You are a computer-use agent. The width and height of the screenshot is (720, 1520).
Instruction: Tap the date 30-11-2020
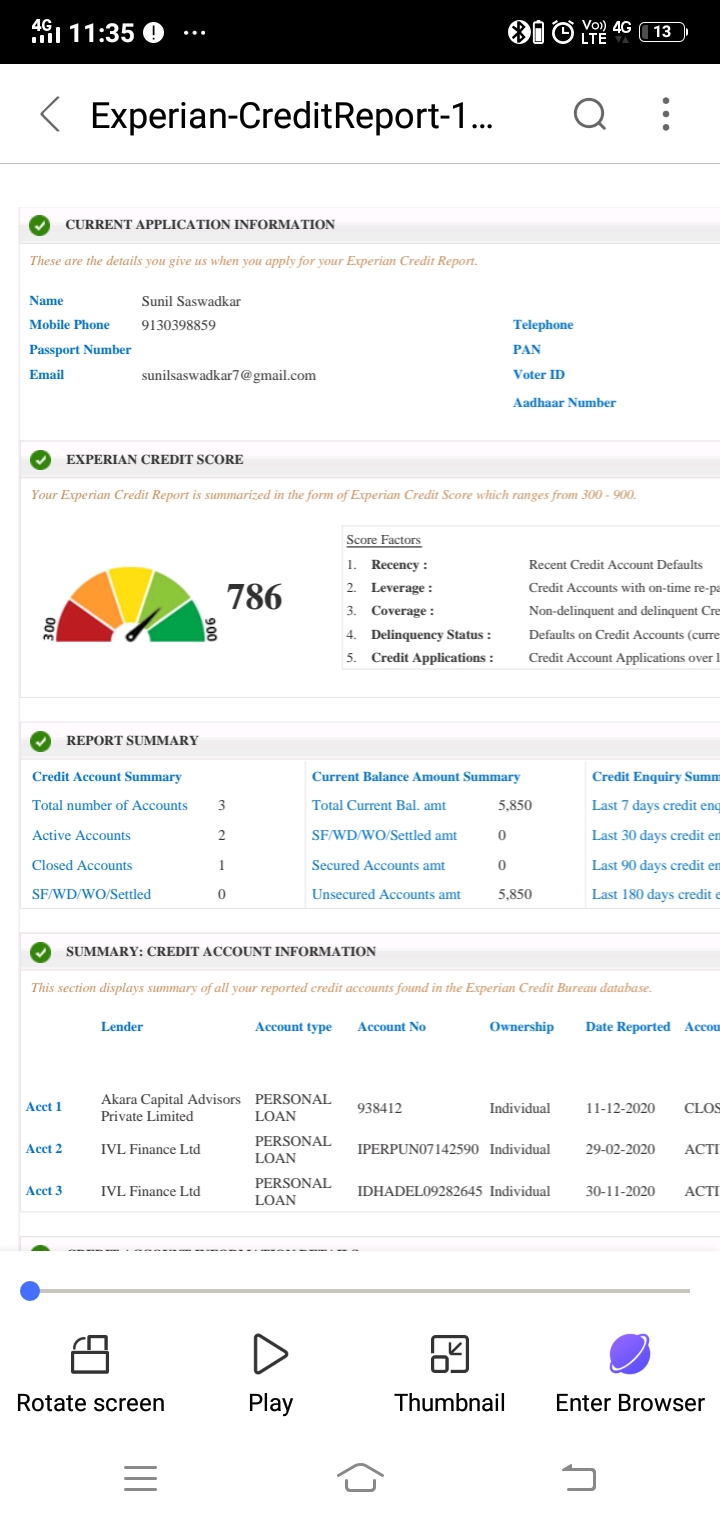click(x=621, y=1192)
